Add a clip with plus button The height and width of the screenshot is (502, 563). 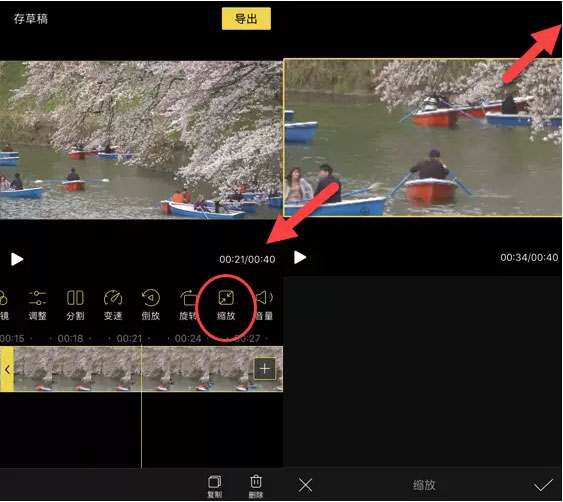265,369
